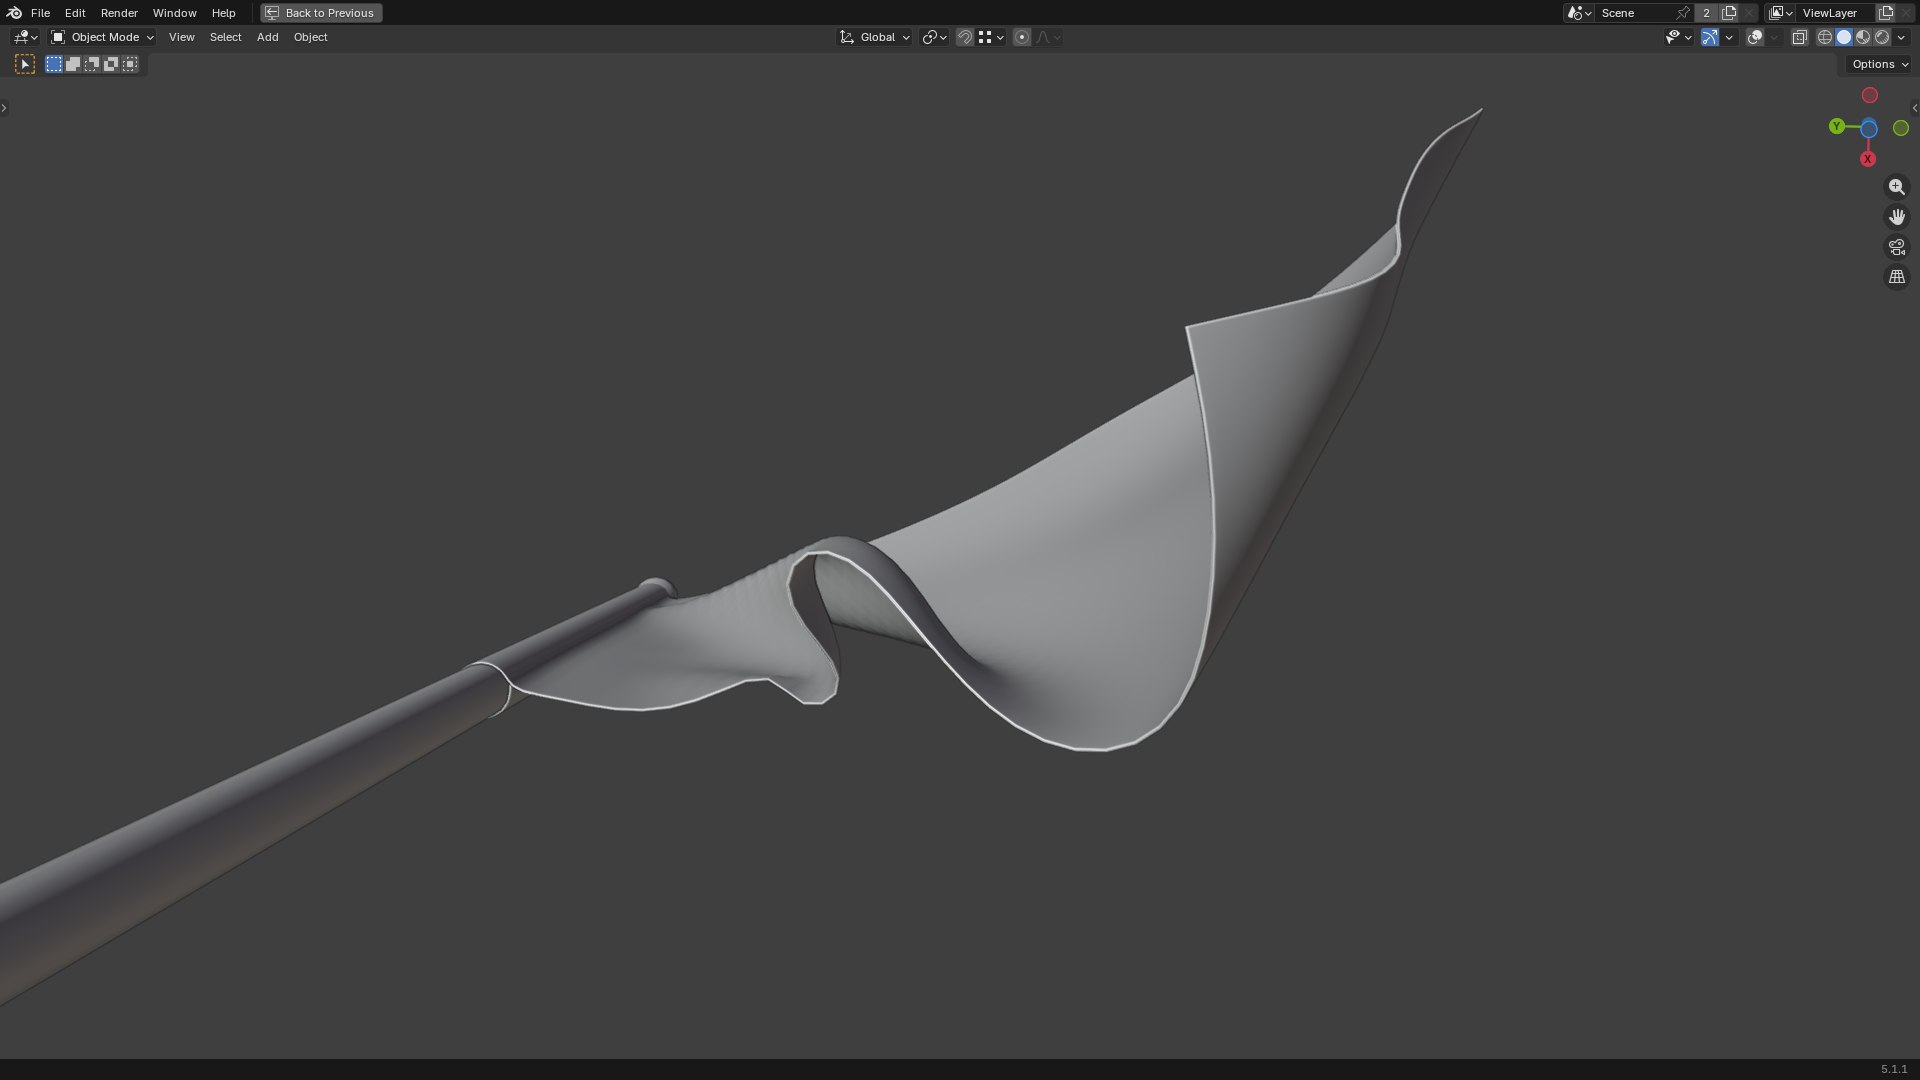Choose Extend Existing Selection mode
The height and width of the screenshot is (1080, 1920).
(x=73, y=64)
